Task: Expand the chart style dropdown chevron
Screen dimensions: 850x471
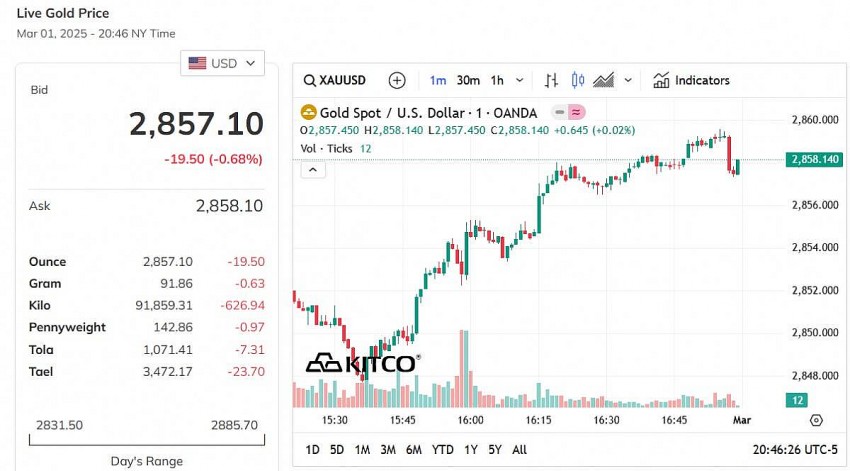Action: [x=628, y=80]
